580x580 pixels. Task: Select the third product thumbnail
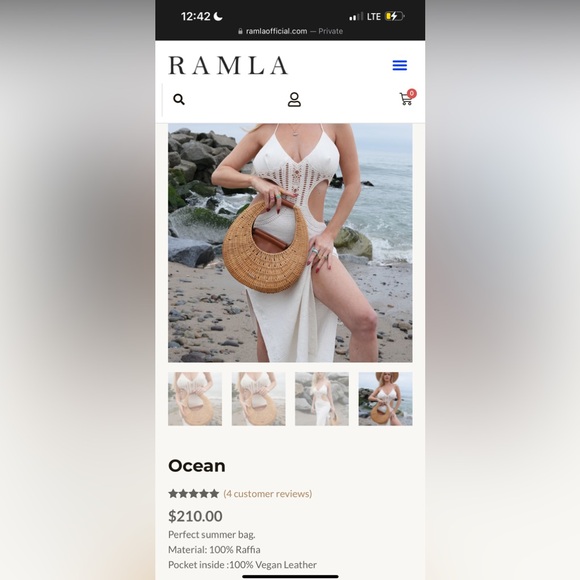tap(322, 399)
